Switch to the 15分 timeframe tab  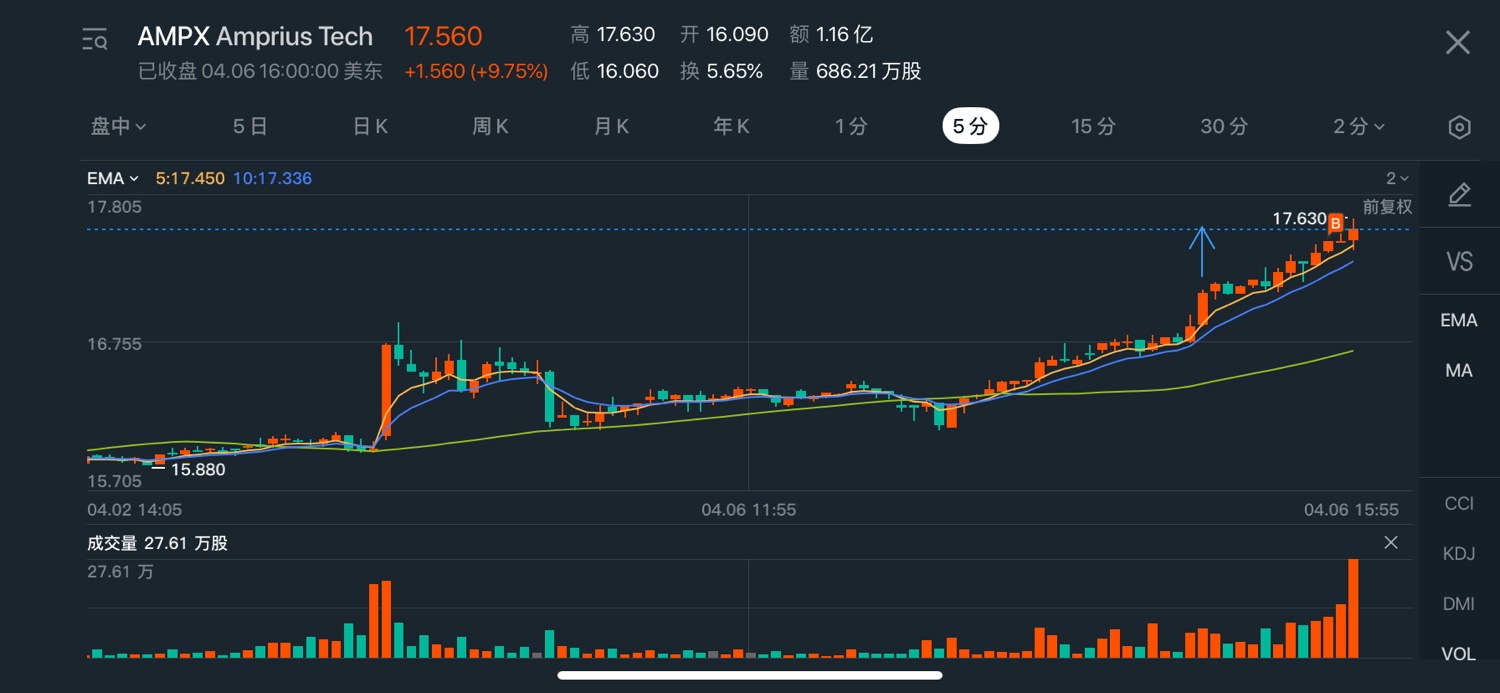click(x=1092, y=127)
